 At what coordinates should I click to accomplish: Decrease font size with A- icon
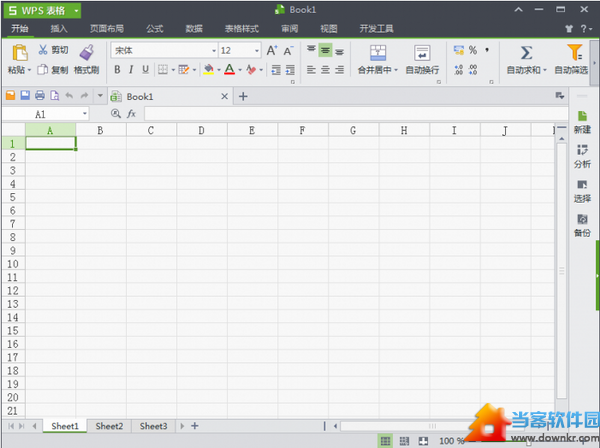[288, 51]
